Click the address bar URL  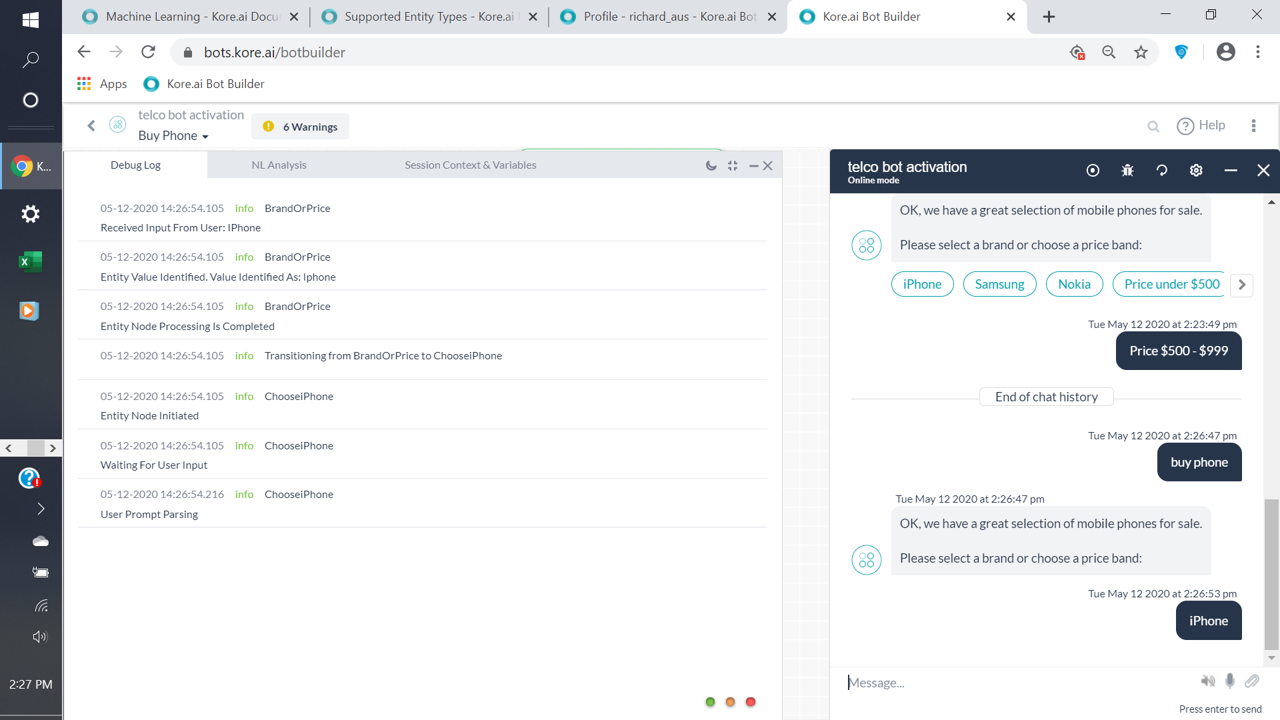[x=275, y=52]
